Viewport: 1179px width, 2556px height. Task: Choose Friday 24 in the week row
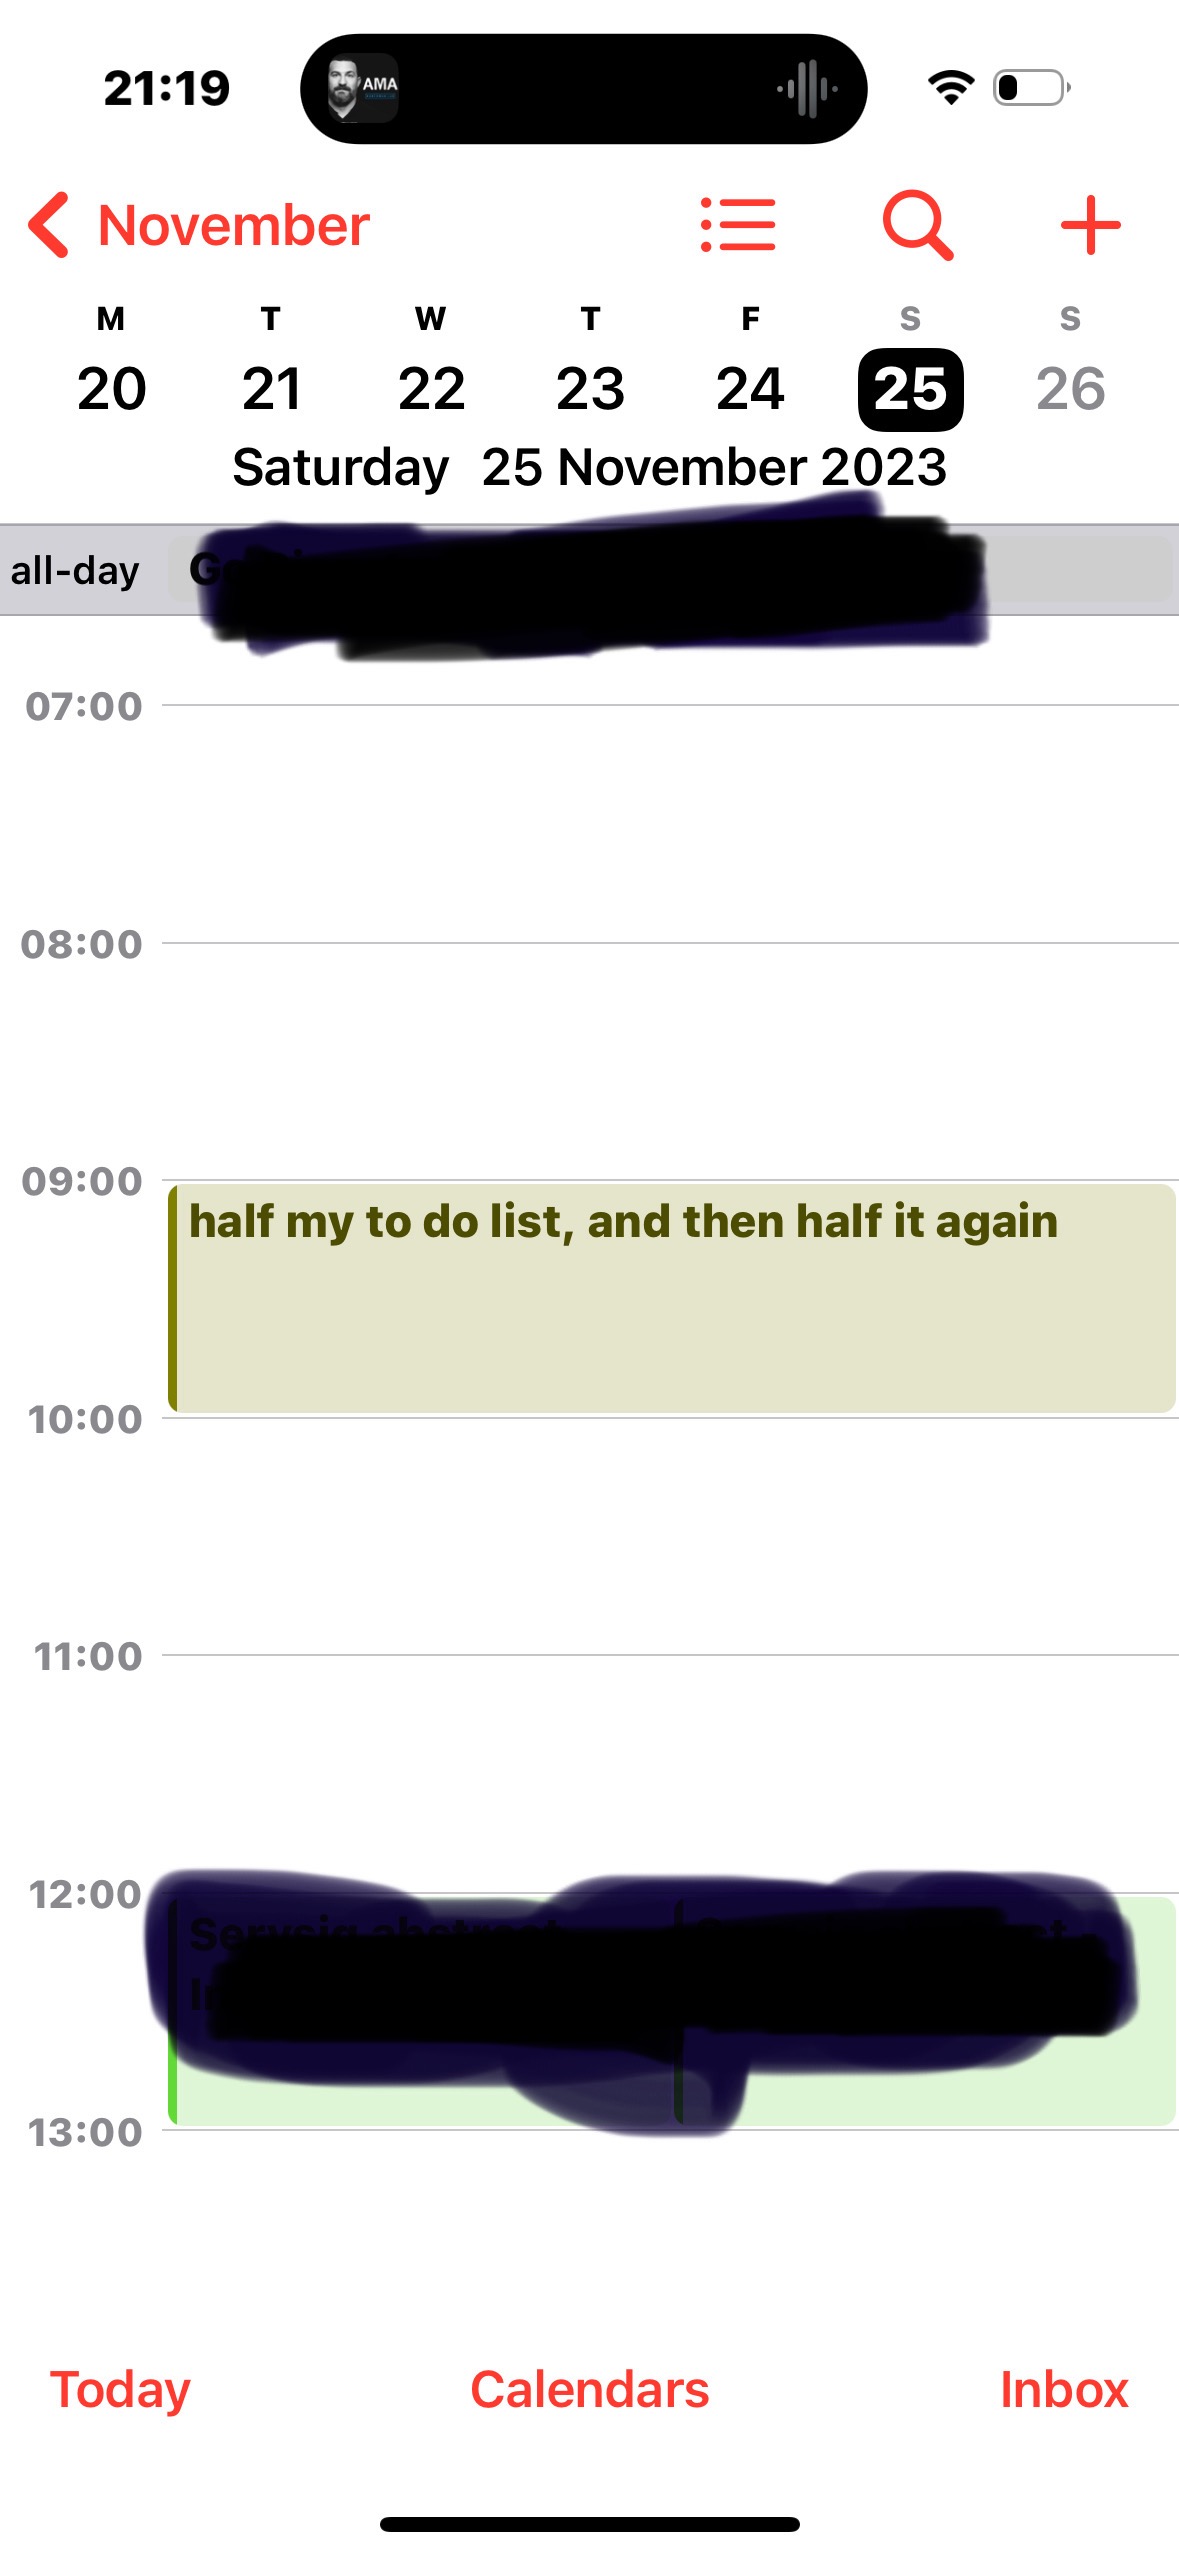tap(750, 388)
